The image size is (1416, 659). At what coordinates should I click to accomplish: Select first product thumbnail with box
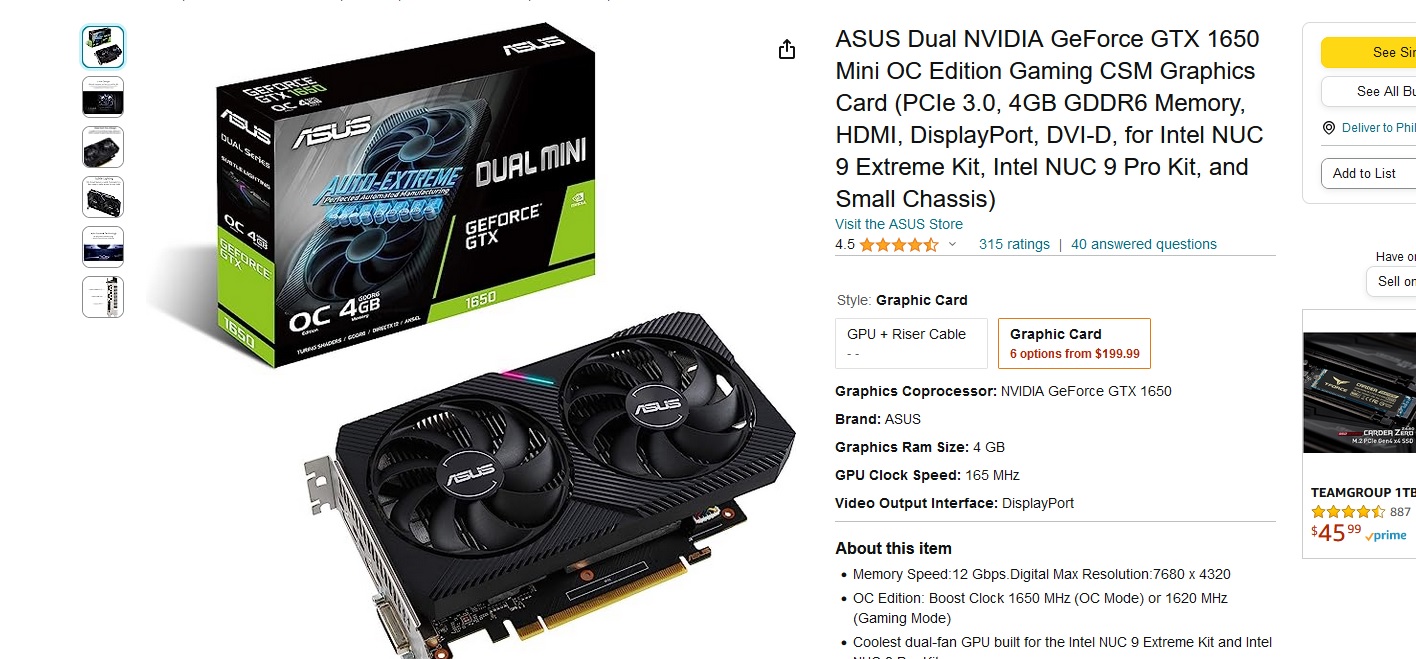(103, 47)
